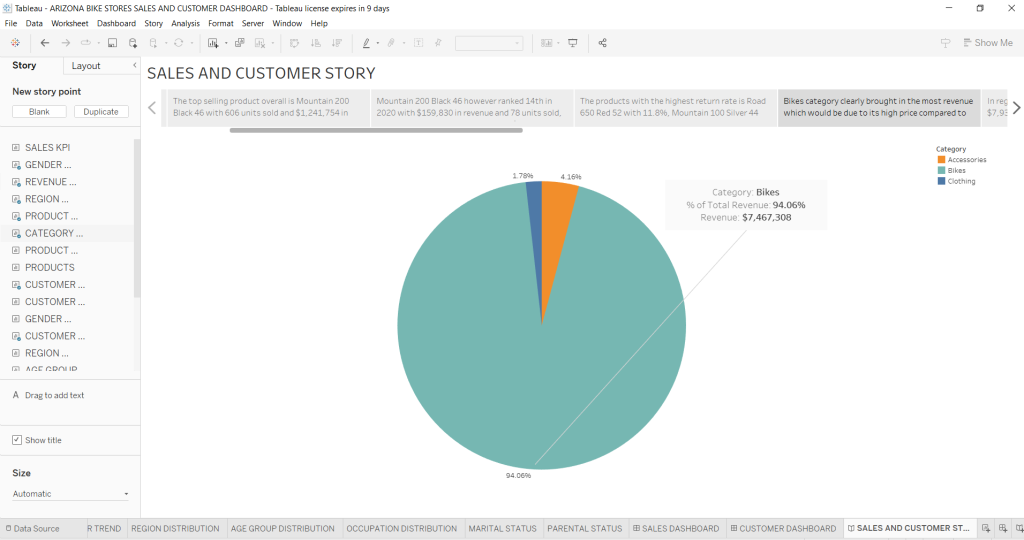Click the orange Accessories legend swatch
This screenshot has height=540, width=1024.
click(x=941, y=160)
